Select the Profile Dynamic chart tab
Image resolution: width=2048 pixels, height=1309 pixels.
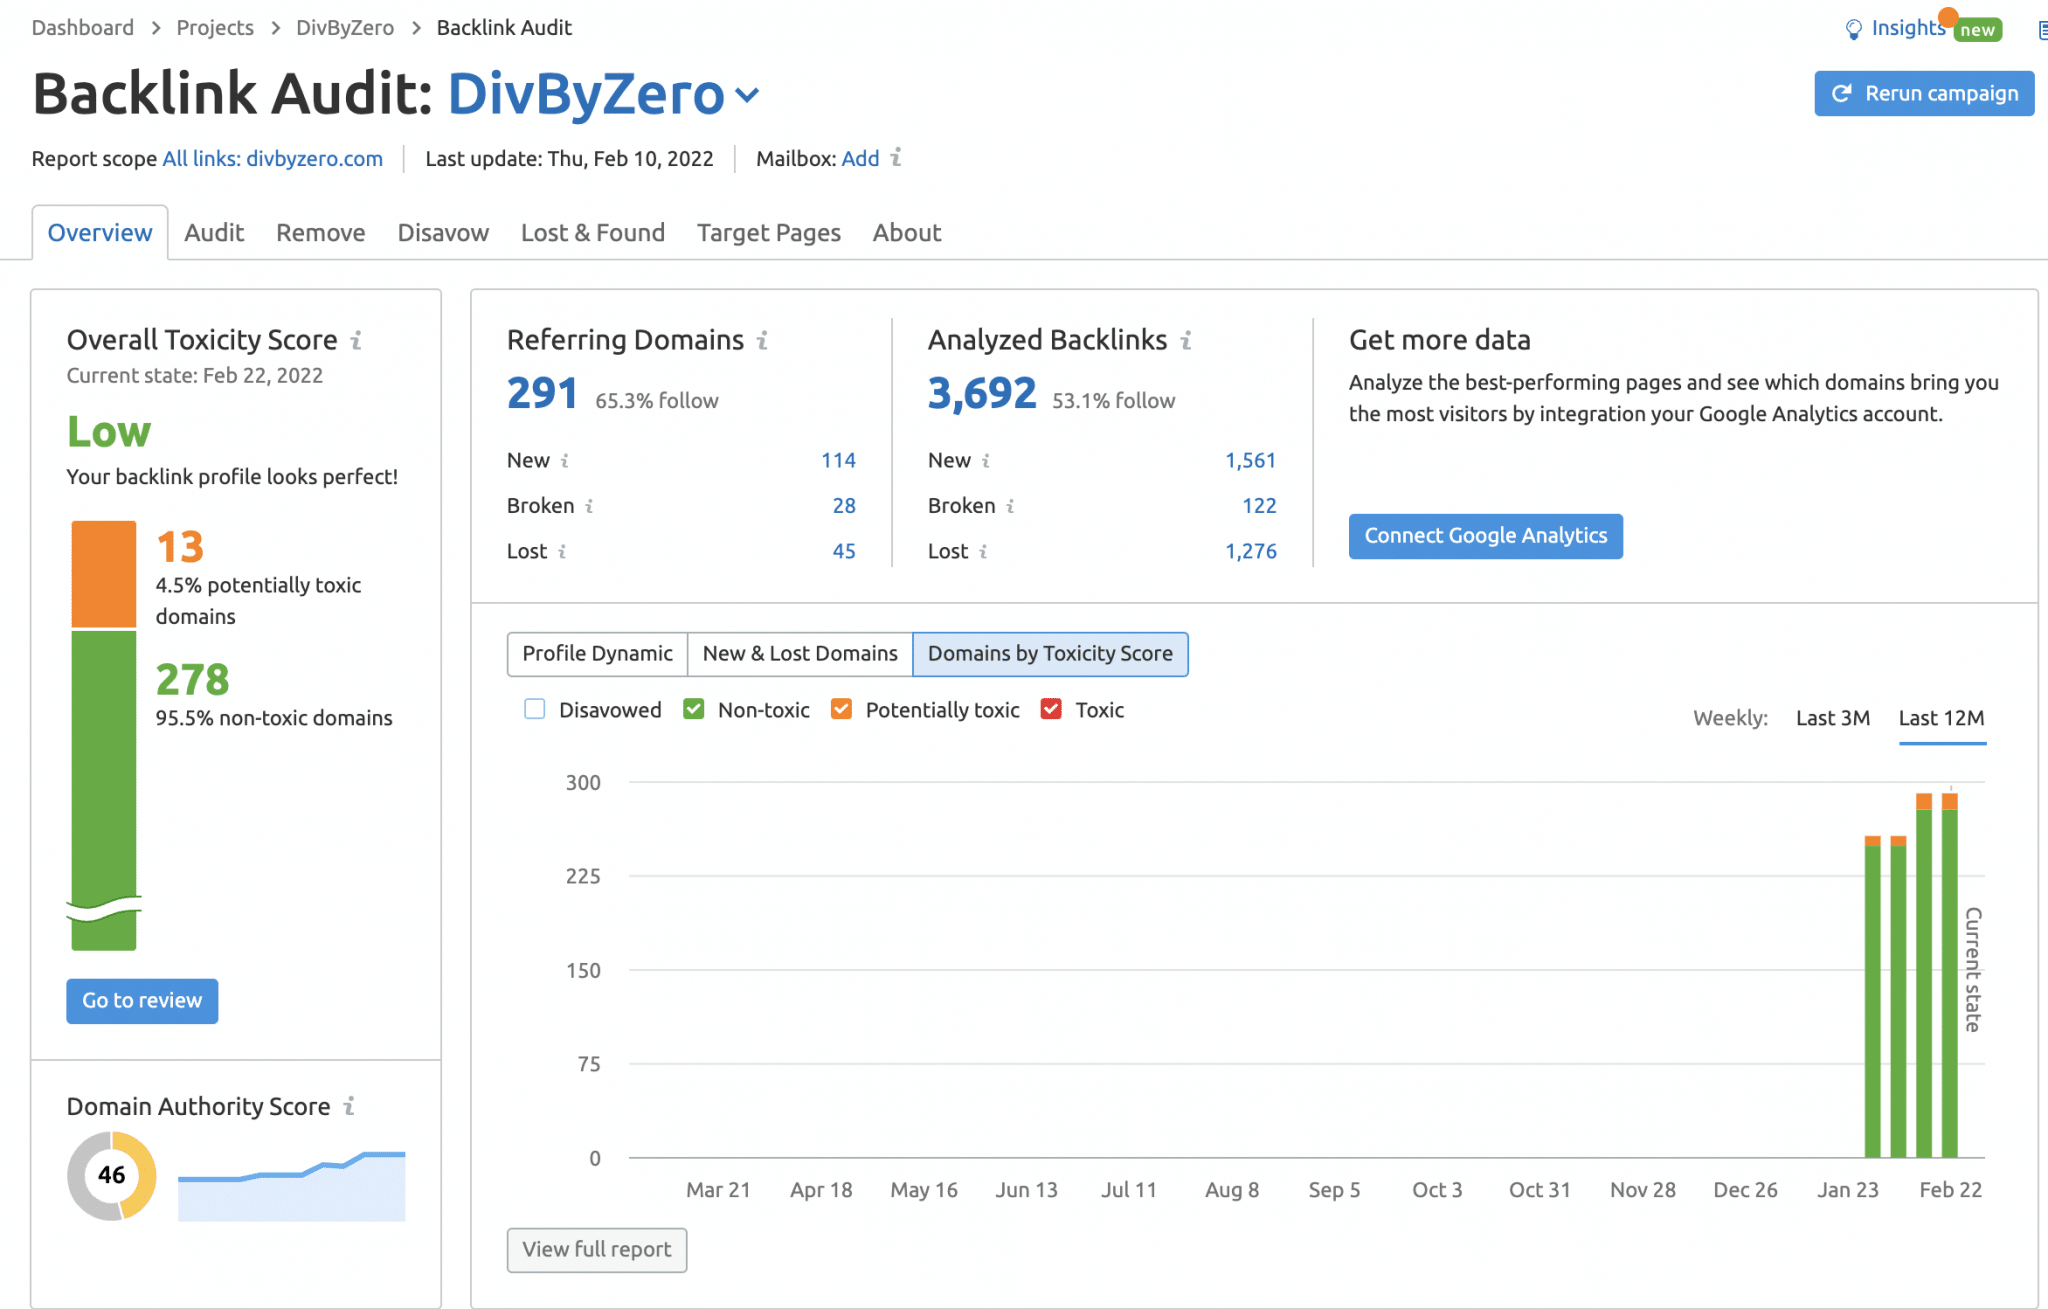point(597,654)
